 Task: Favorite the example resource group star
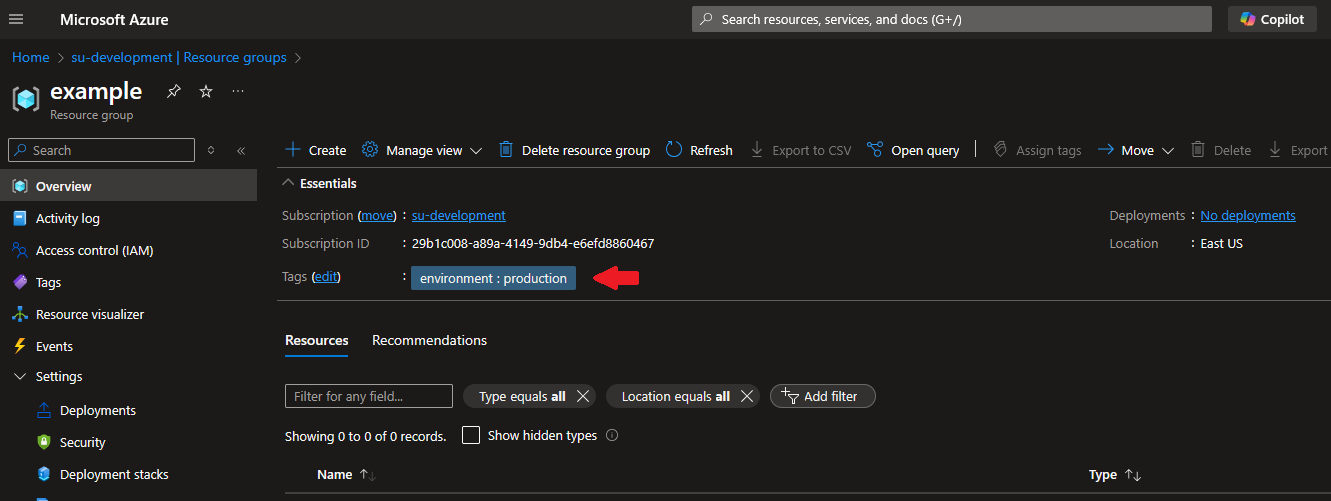click(206, 91)
